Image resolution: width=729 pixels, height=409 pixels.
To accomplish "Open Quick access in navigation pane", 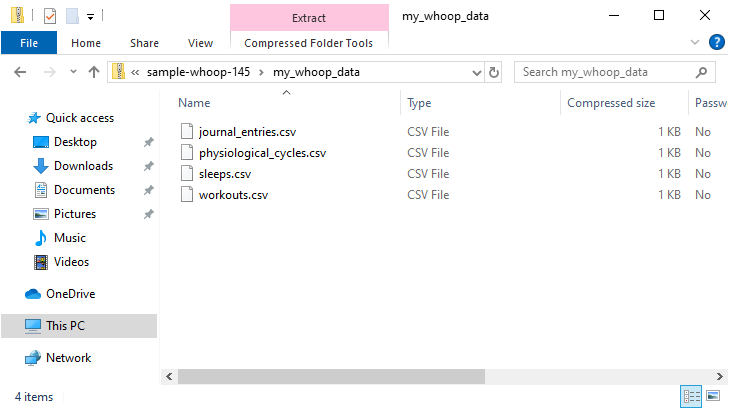I will tap(80, 118).
